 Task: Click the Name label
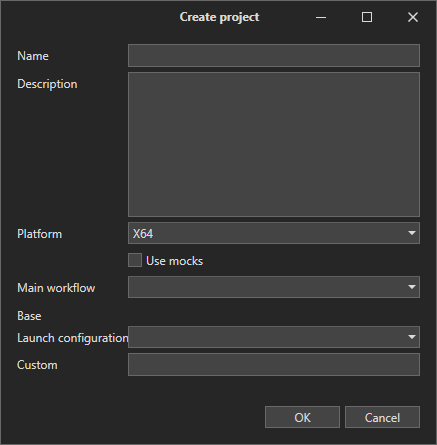(x=33, y=56)
